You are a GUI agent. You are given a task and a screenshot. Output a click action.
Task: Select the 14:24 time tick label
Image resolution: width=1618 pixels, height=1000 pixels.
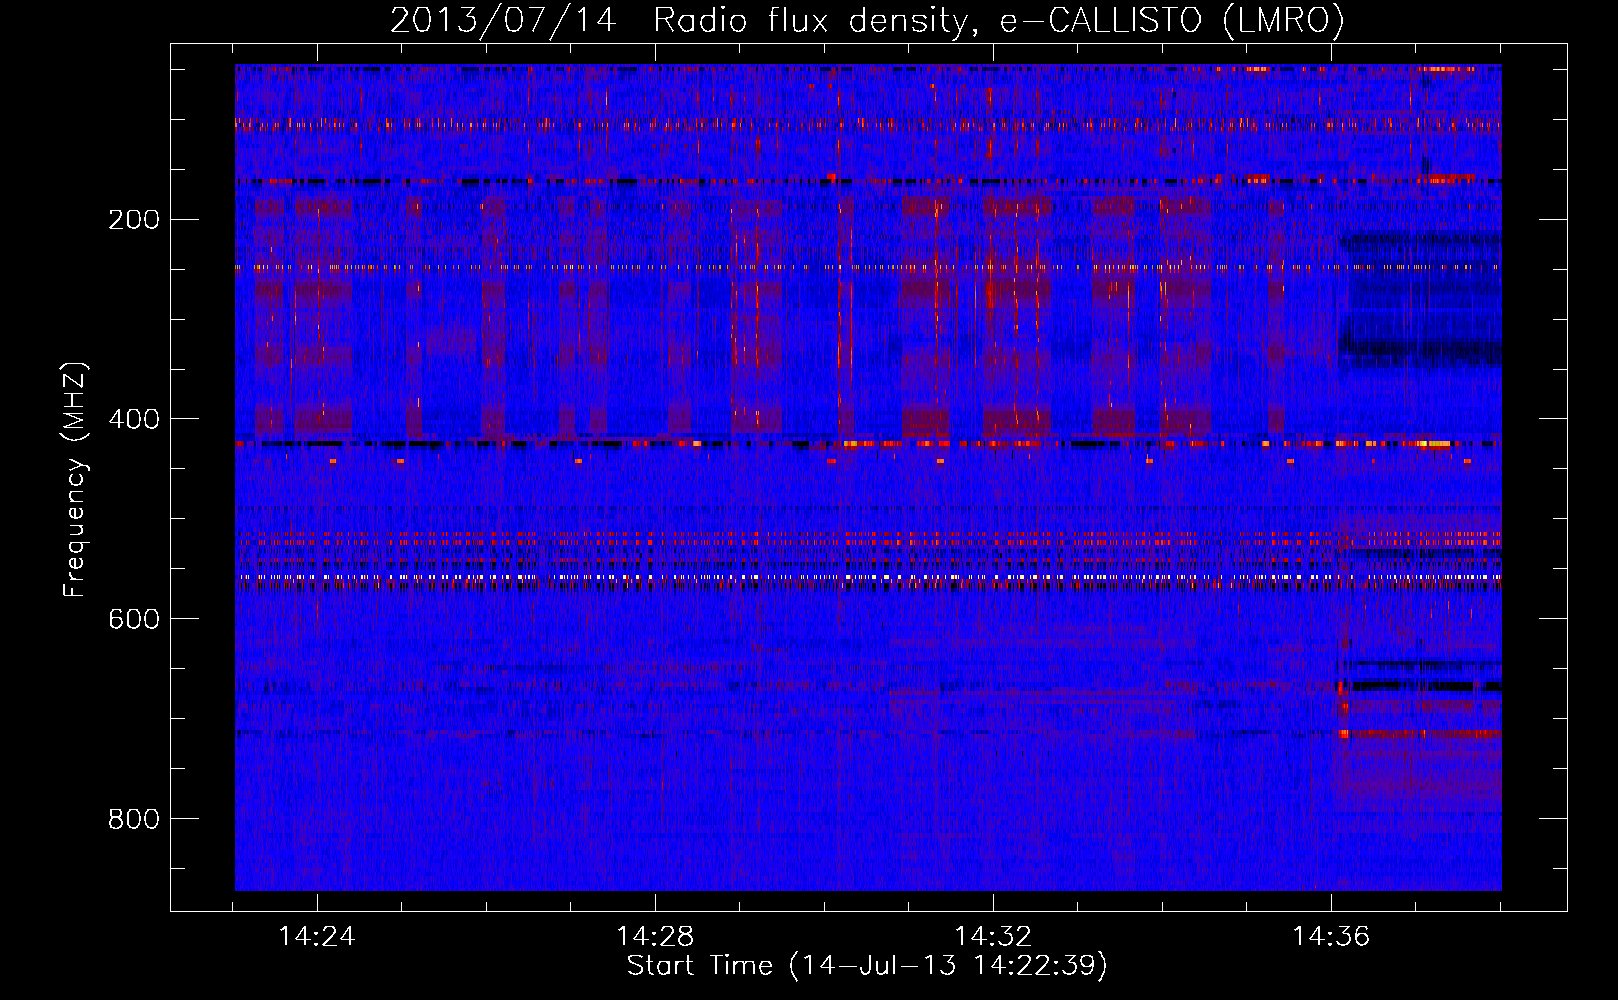click(317, 937)
